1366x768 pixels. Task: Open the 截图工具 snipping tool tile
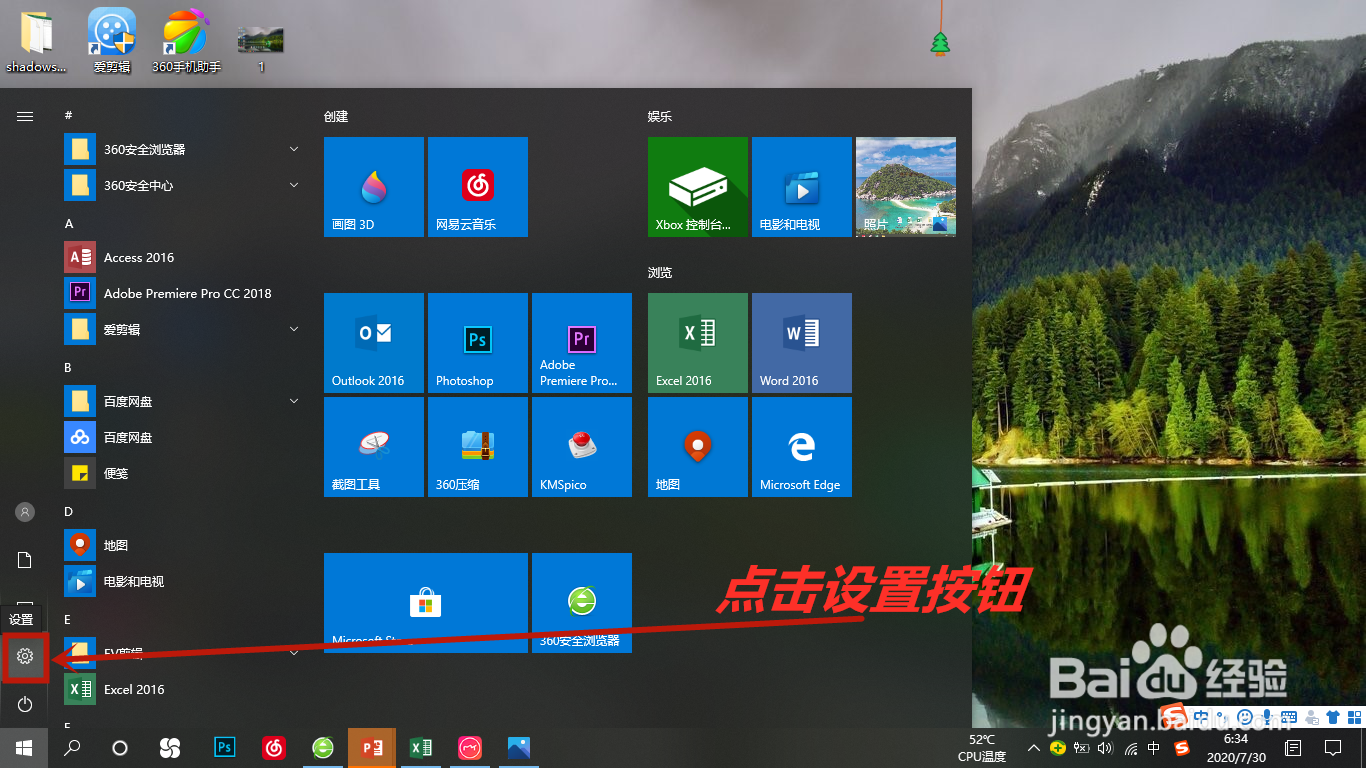click(373, 447)
